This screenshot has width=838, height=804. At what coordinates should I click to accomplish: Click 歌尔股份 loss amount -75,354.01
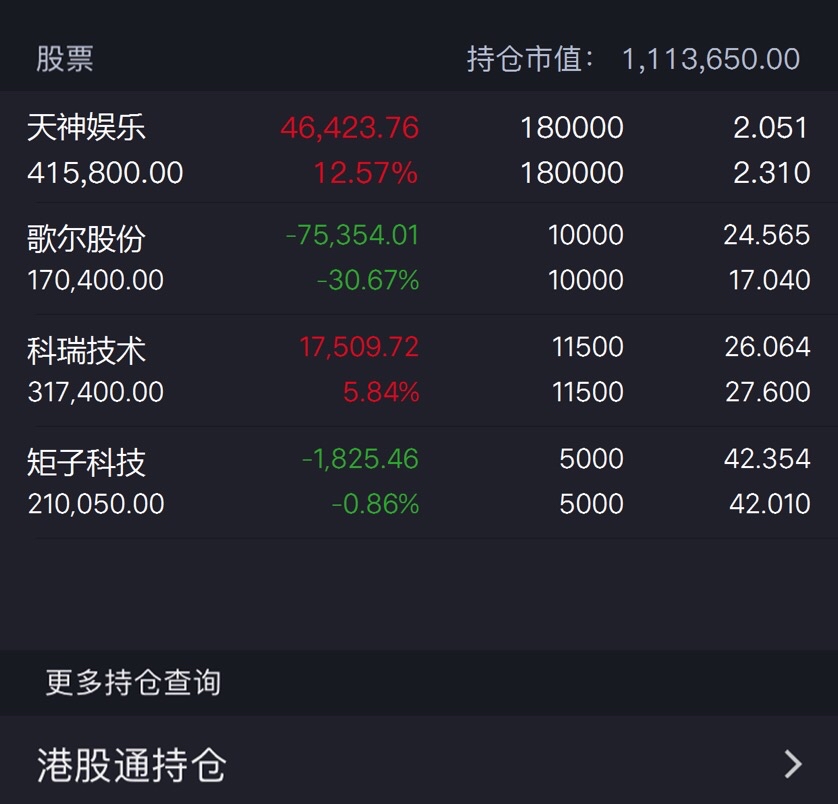point(352,235)
